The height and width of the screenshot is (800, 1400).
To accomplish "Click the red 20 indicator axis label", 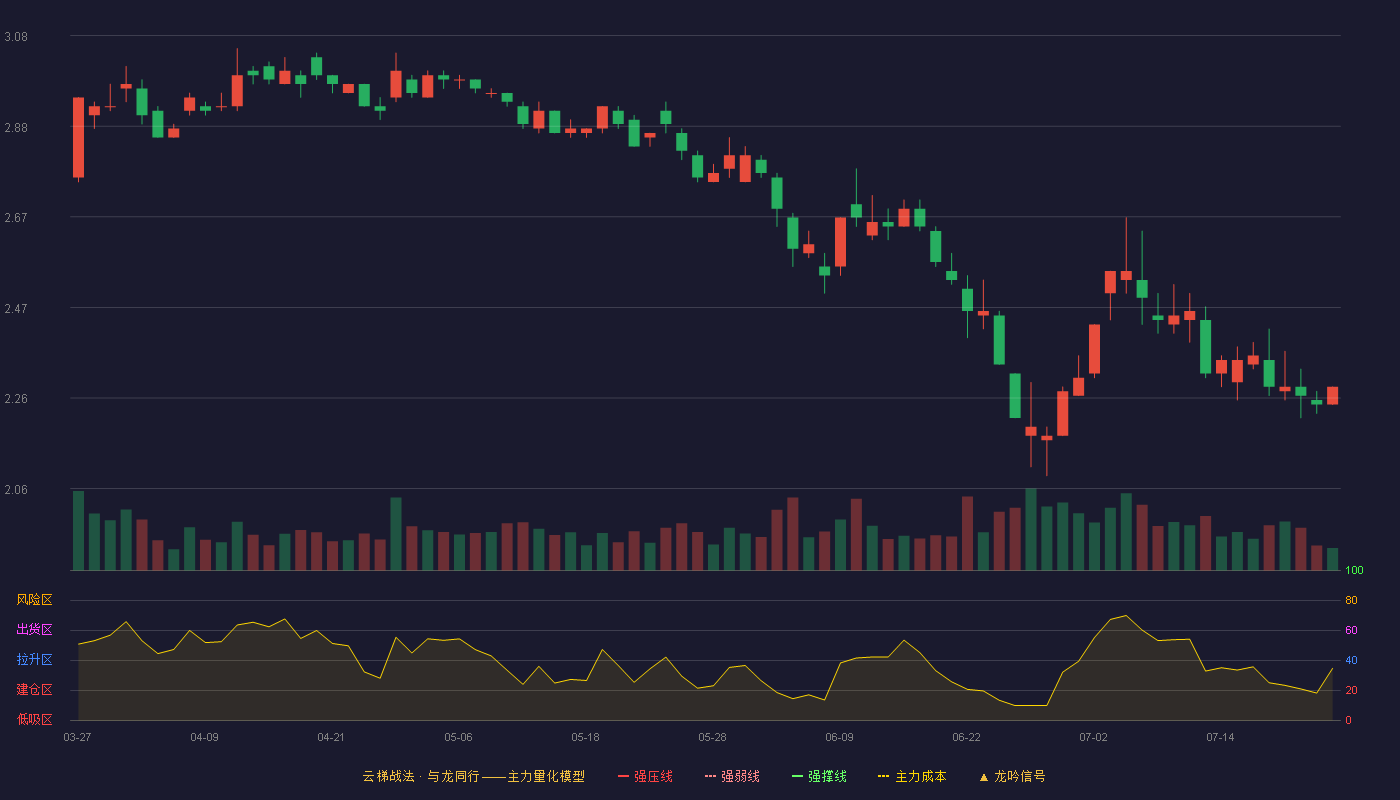I will [x=1351, y=690].
